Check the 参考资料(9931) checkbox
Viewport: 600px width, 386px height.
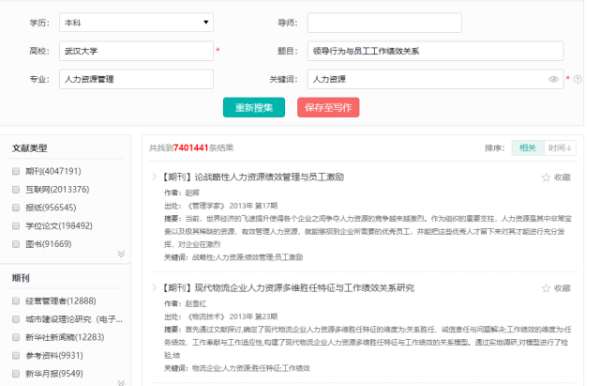[16, 355]
